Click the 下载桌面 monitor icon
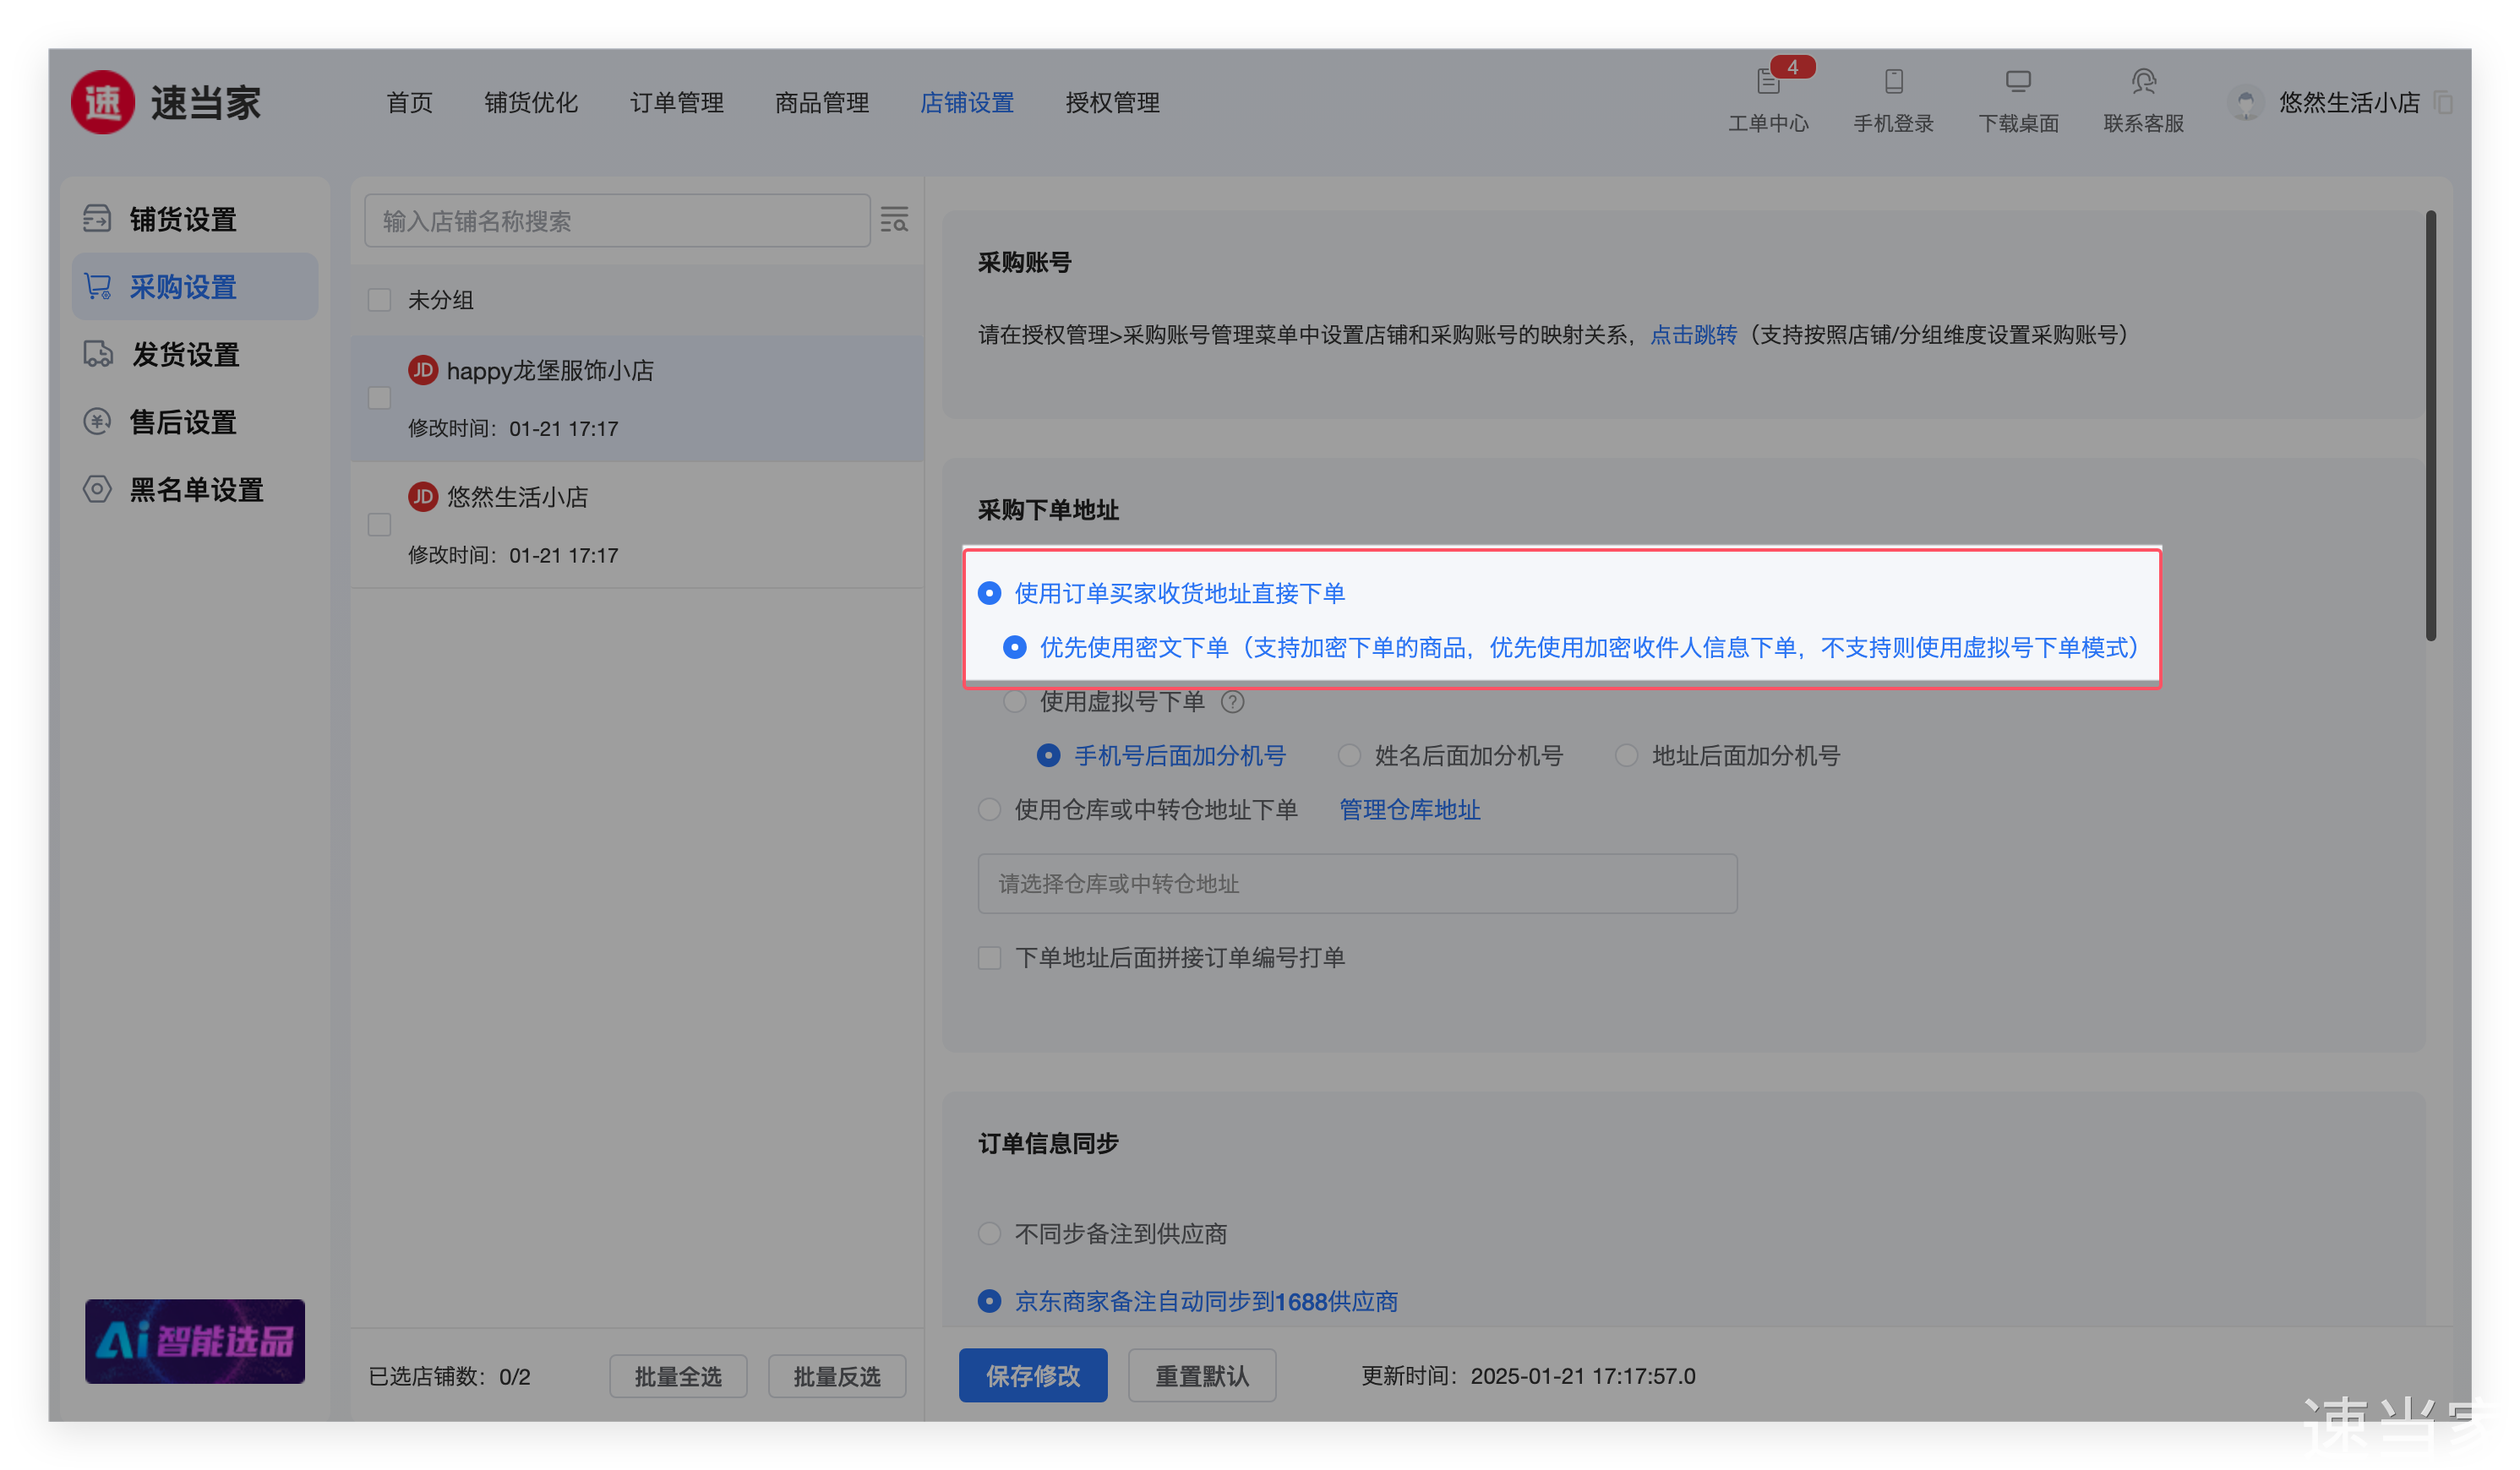The width and height of the screenshot is (2520, 1470). (x=2017, y=82)
